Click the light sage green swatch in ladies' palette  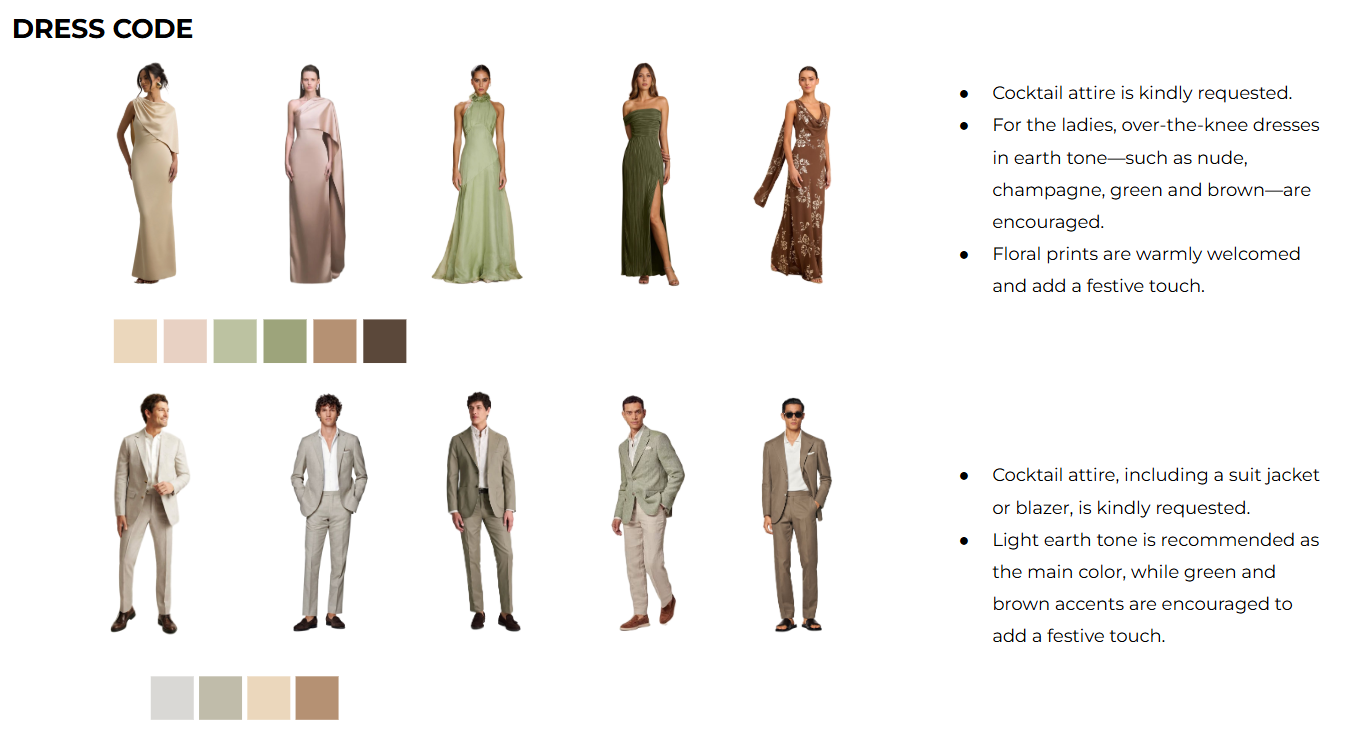tap(235, 341)
